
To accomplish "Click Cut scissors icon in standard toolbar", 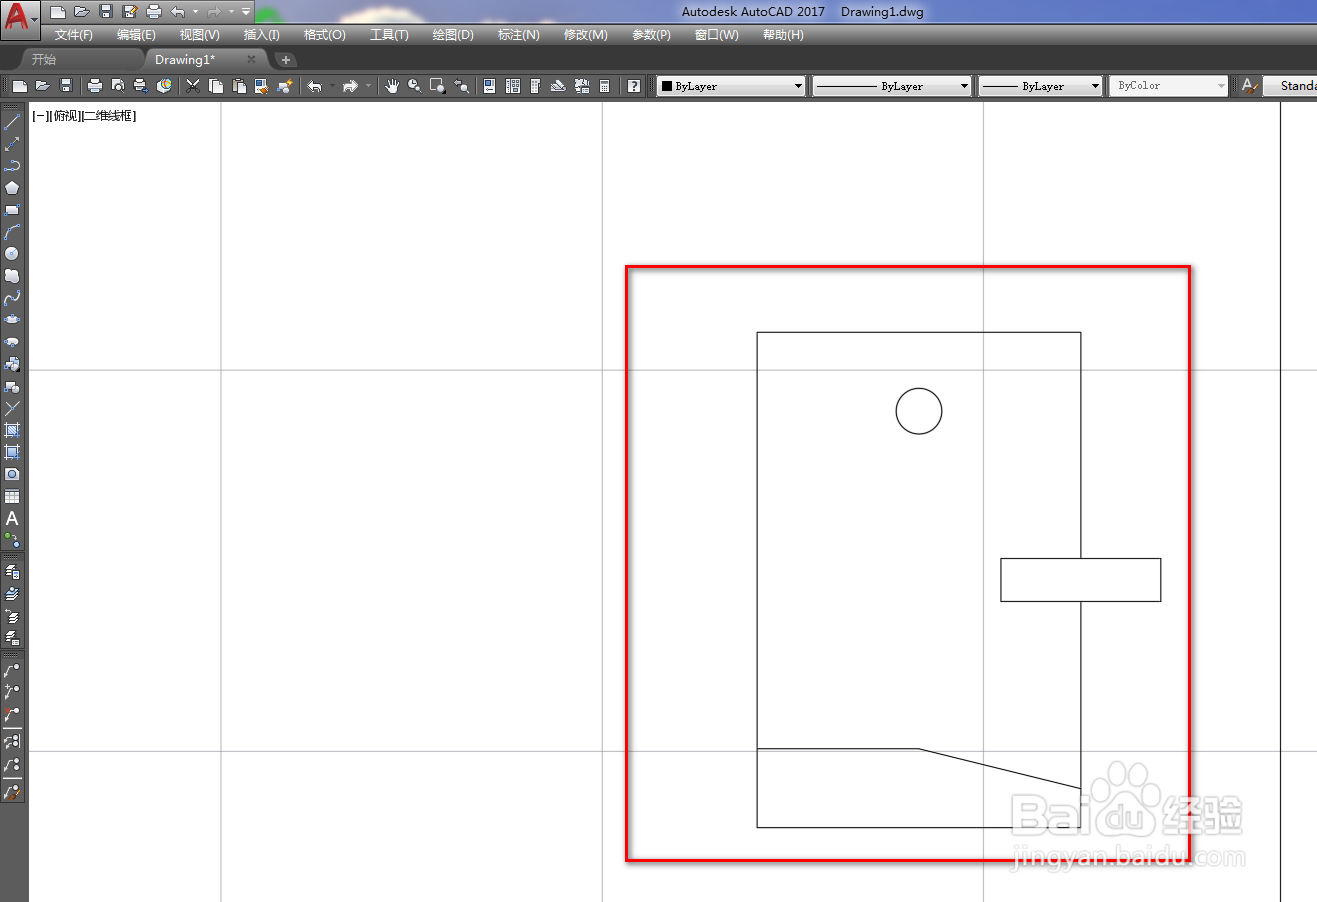I will (193, 86).
